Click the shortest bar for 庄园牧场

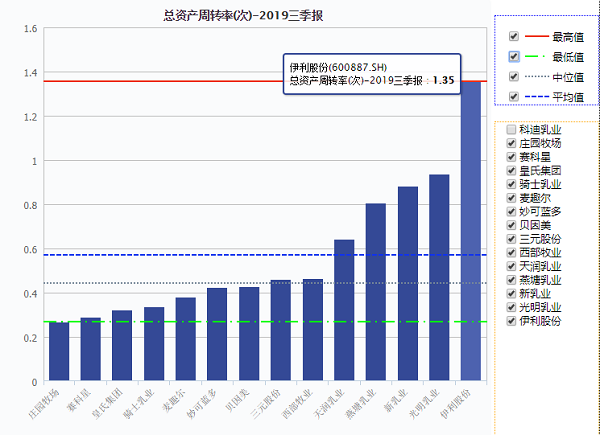click(59, 352)
